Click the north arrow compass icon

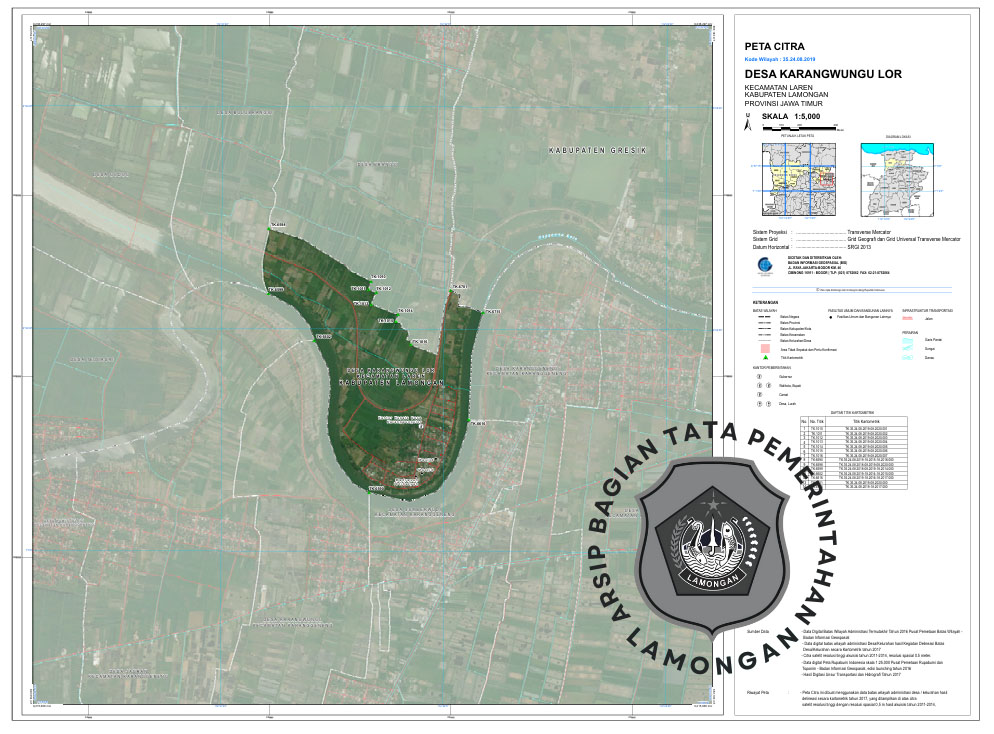[747, 120]
